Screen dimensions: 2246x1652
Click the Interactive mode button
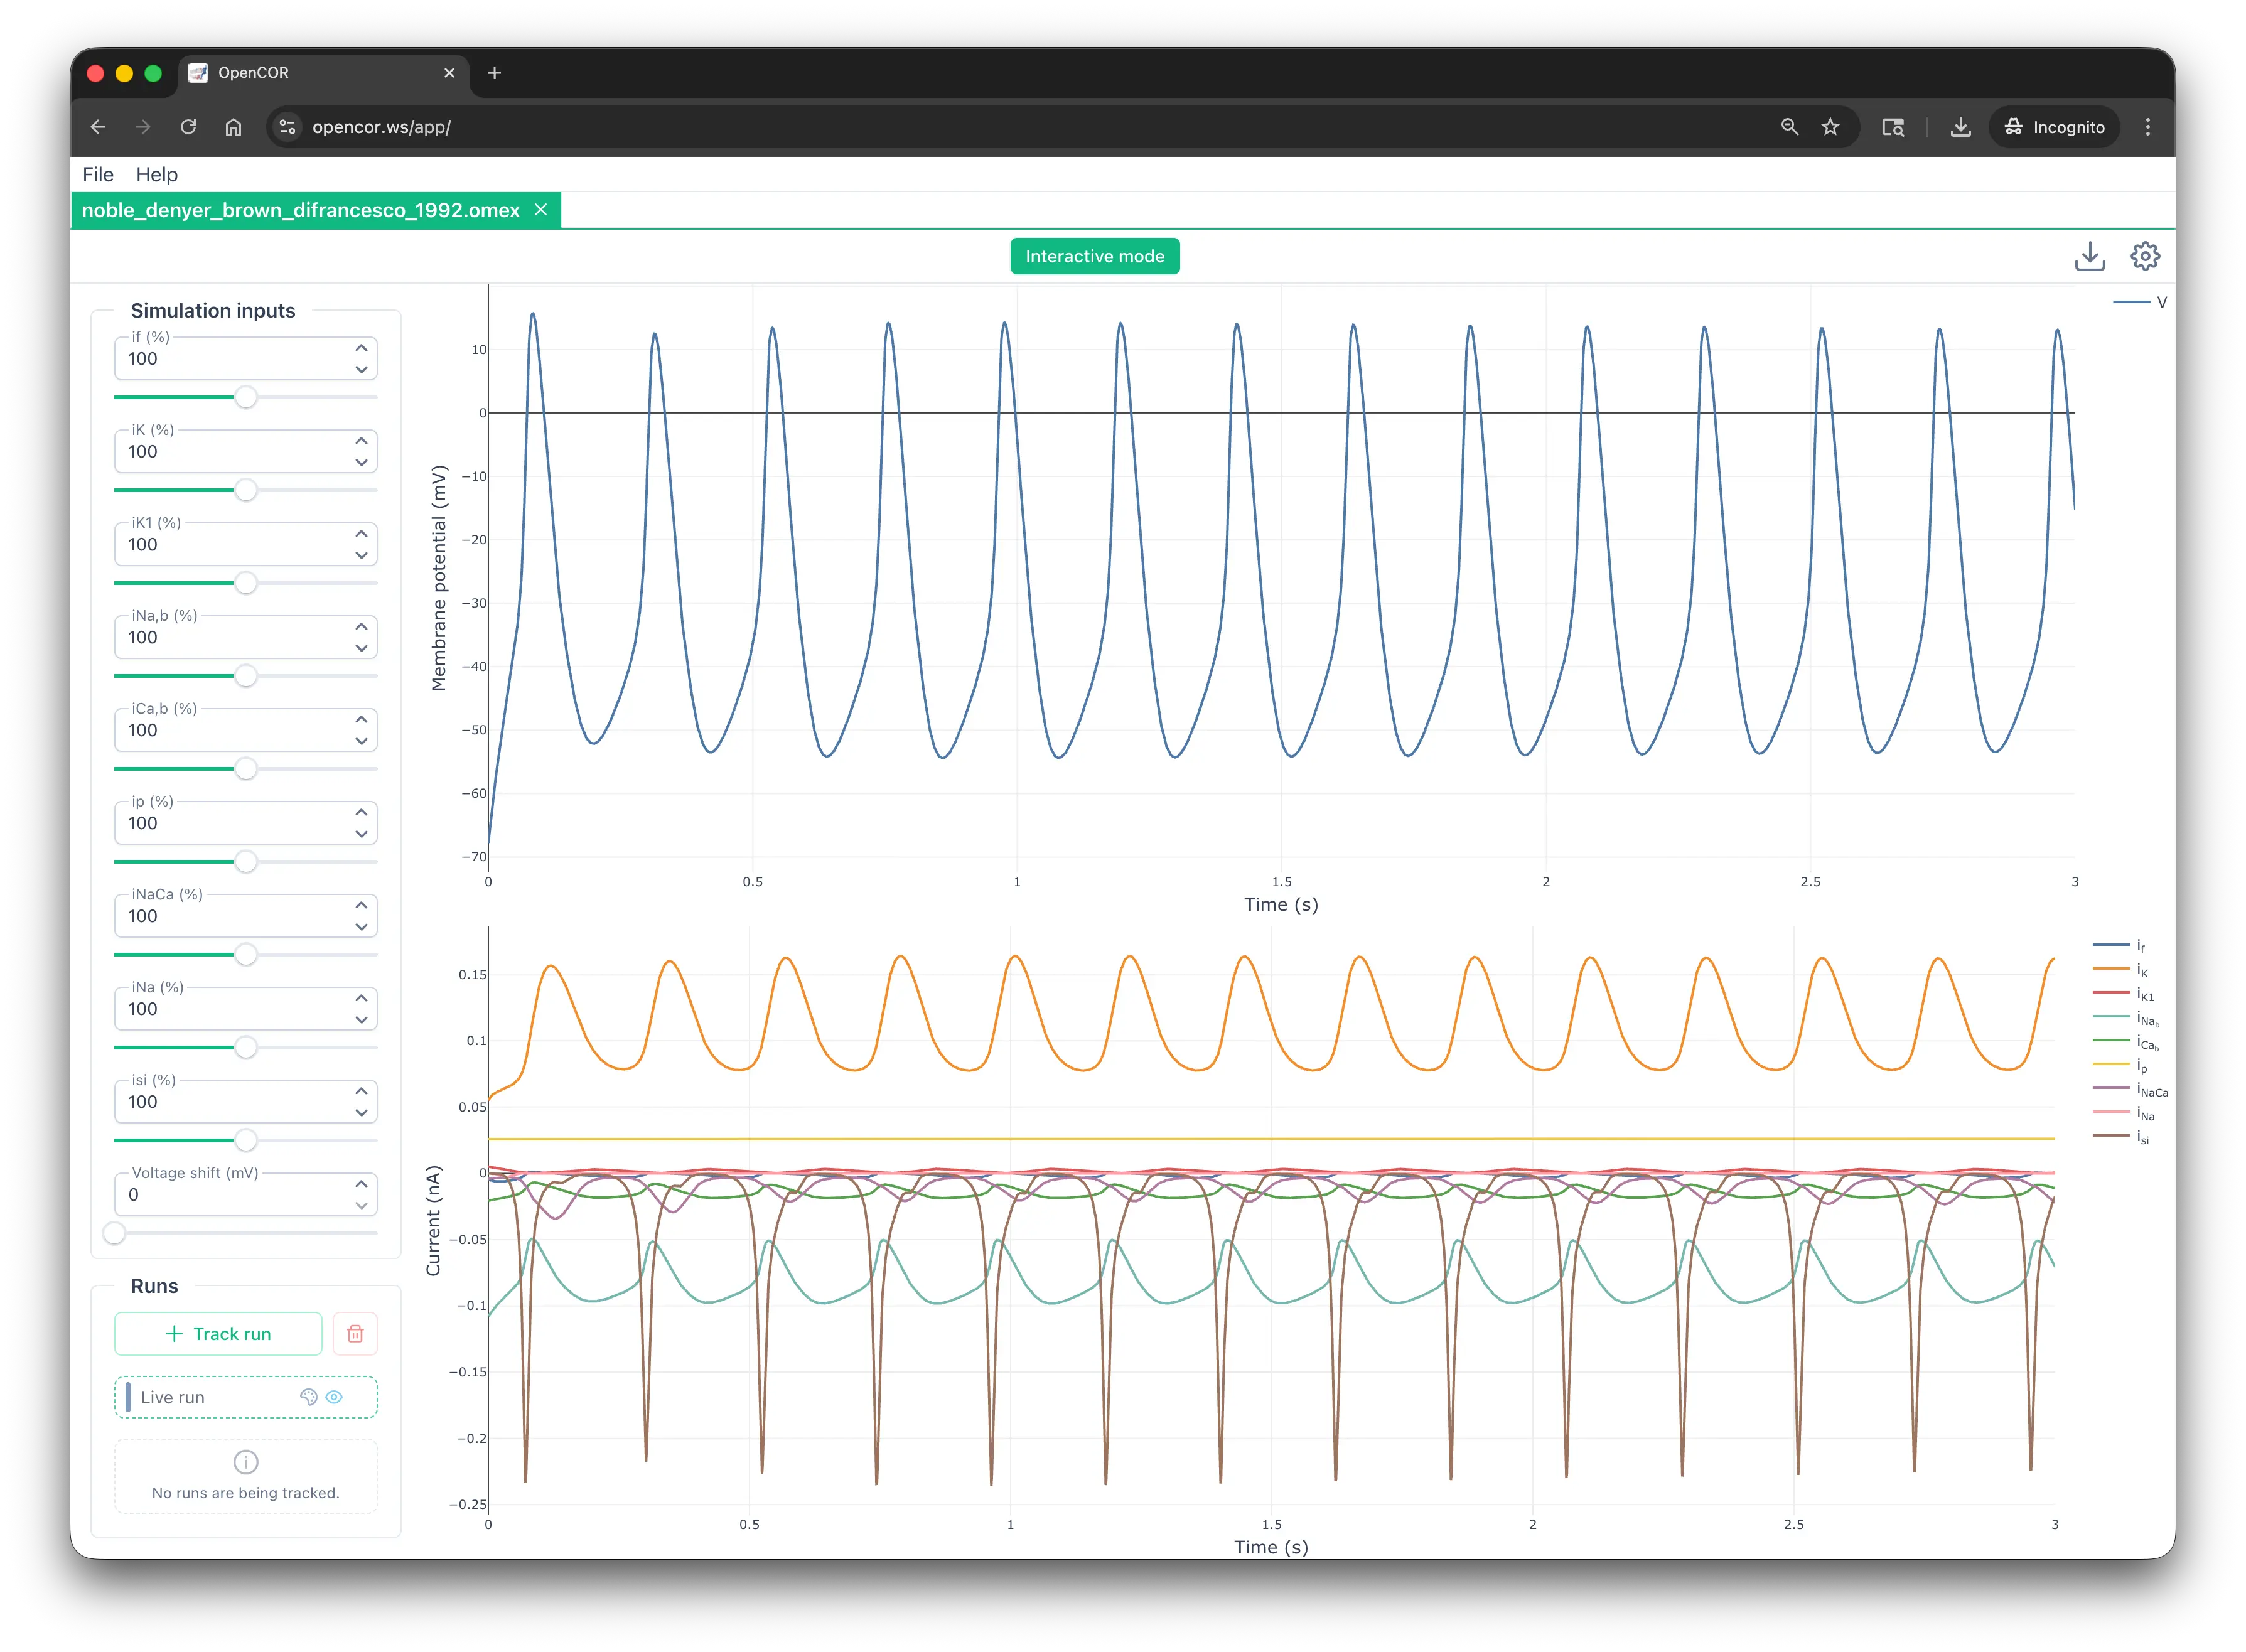click(x=1094, y=256)
